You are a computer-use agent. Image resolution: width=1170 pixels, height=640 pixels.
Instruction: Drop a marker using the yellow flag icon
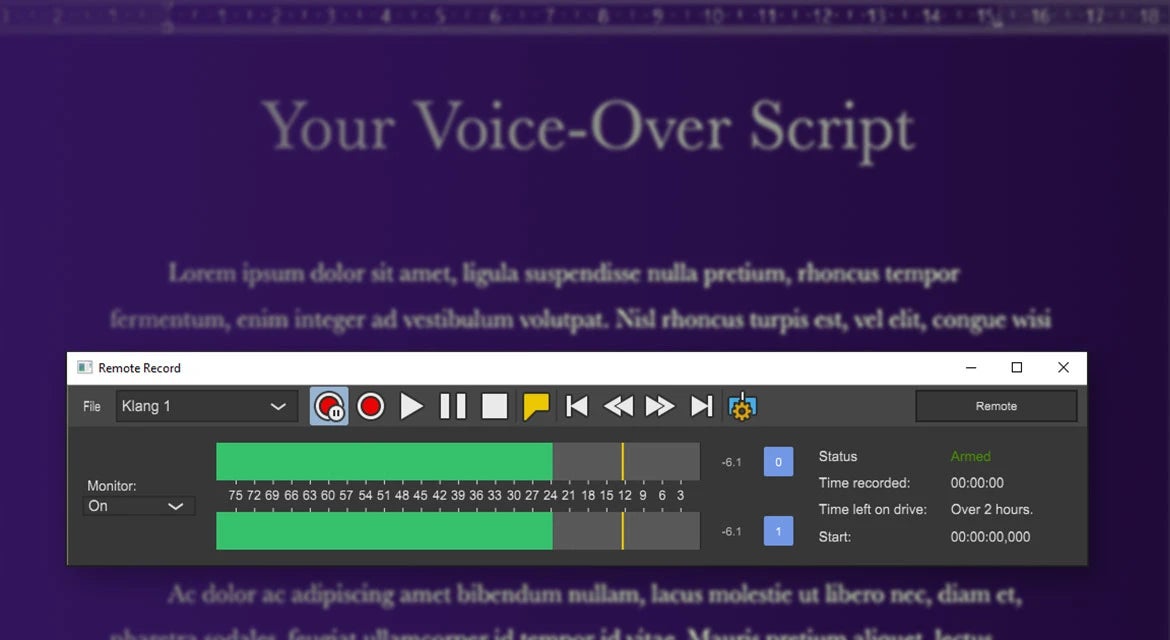pos(536,407)
